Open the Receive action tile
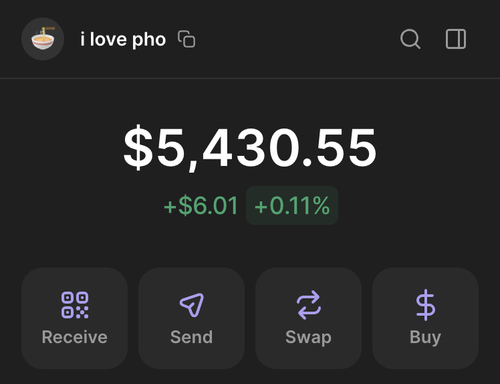The image size is (500, 384). tap(75, 318)
